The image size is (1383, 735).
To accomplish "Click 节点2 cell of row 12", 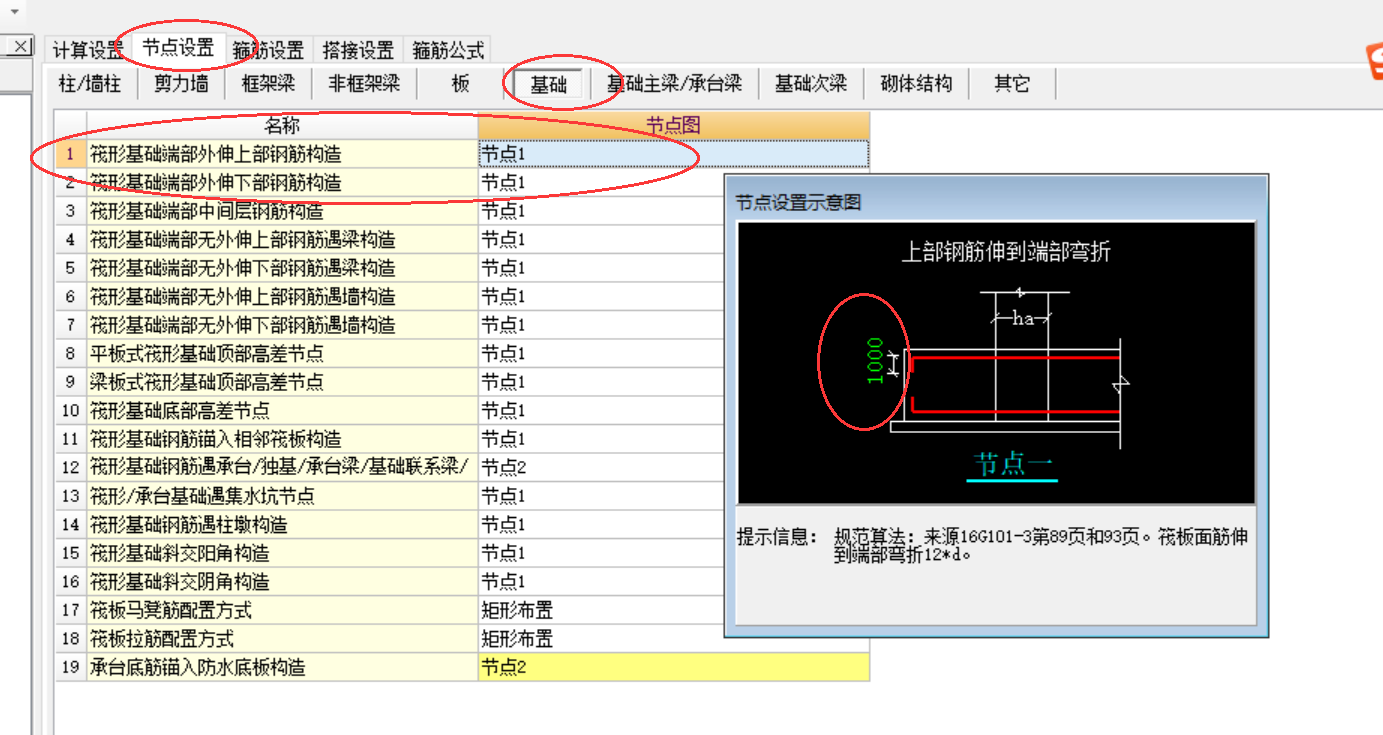I will 602,468.
